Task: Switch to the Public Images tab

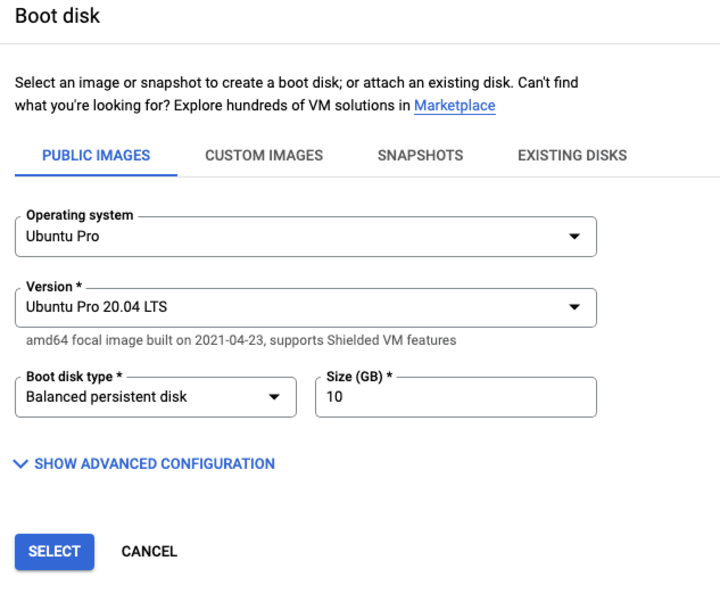Action: (x=96, y=155)
